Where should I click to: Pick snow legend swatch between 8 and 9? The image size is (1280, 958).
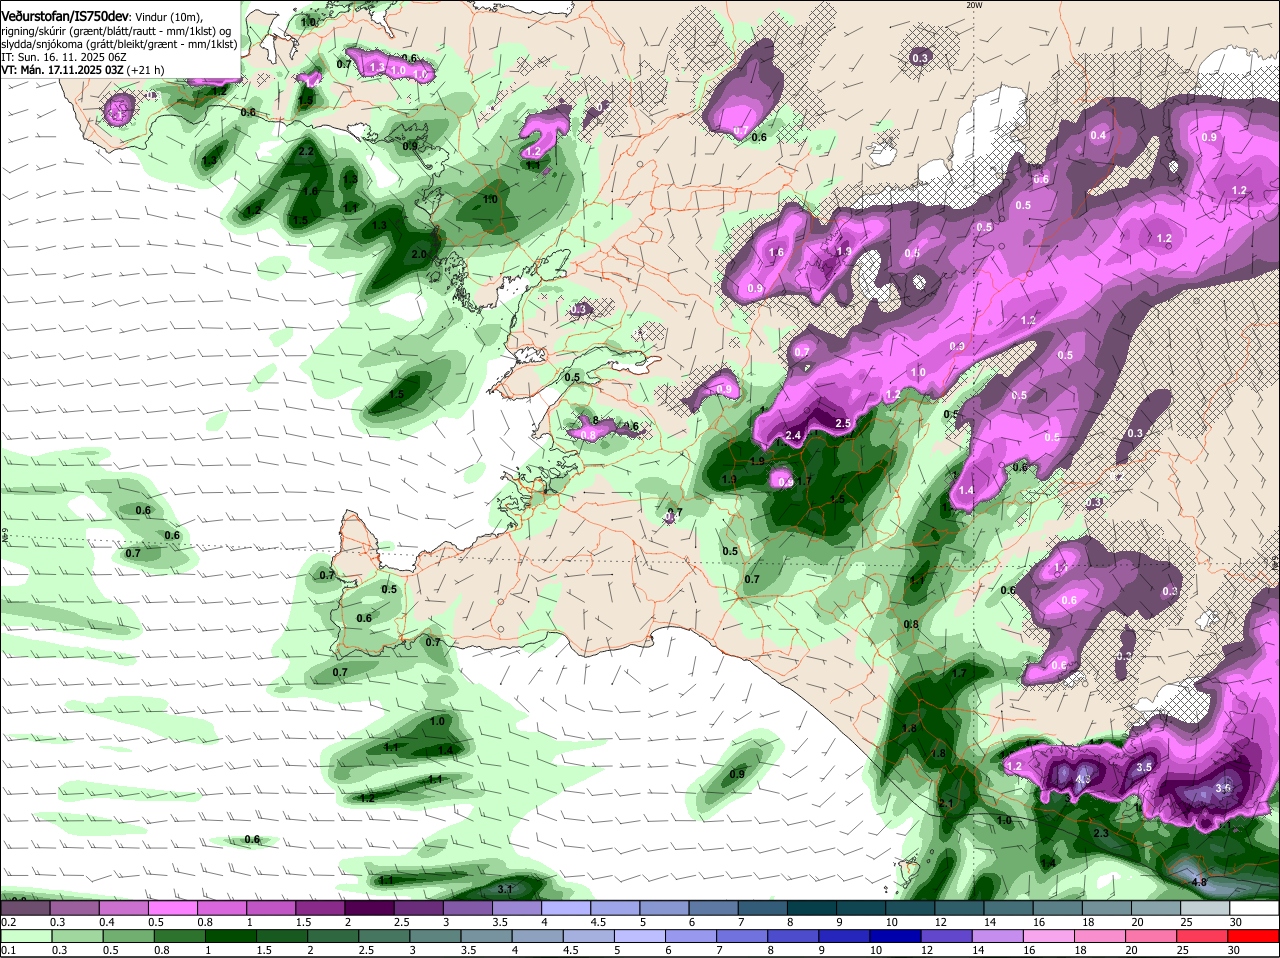pos(812,908)
